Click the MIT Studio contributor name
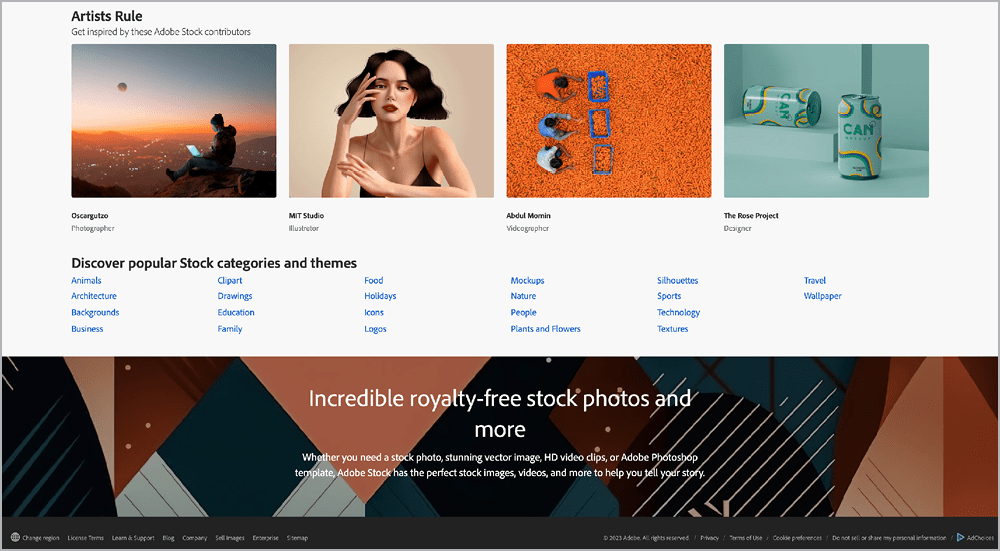This screenshot has width=1000, height=551. click(306, 216)
